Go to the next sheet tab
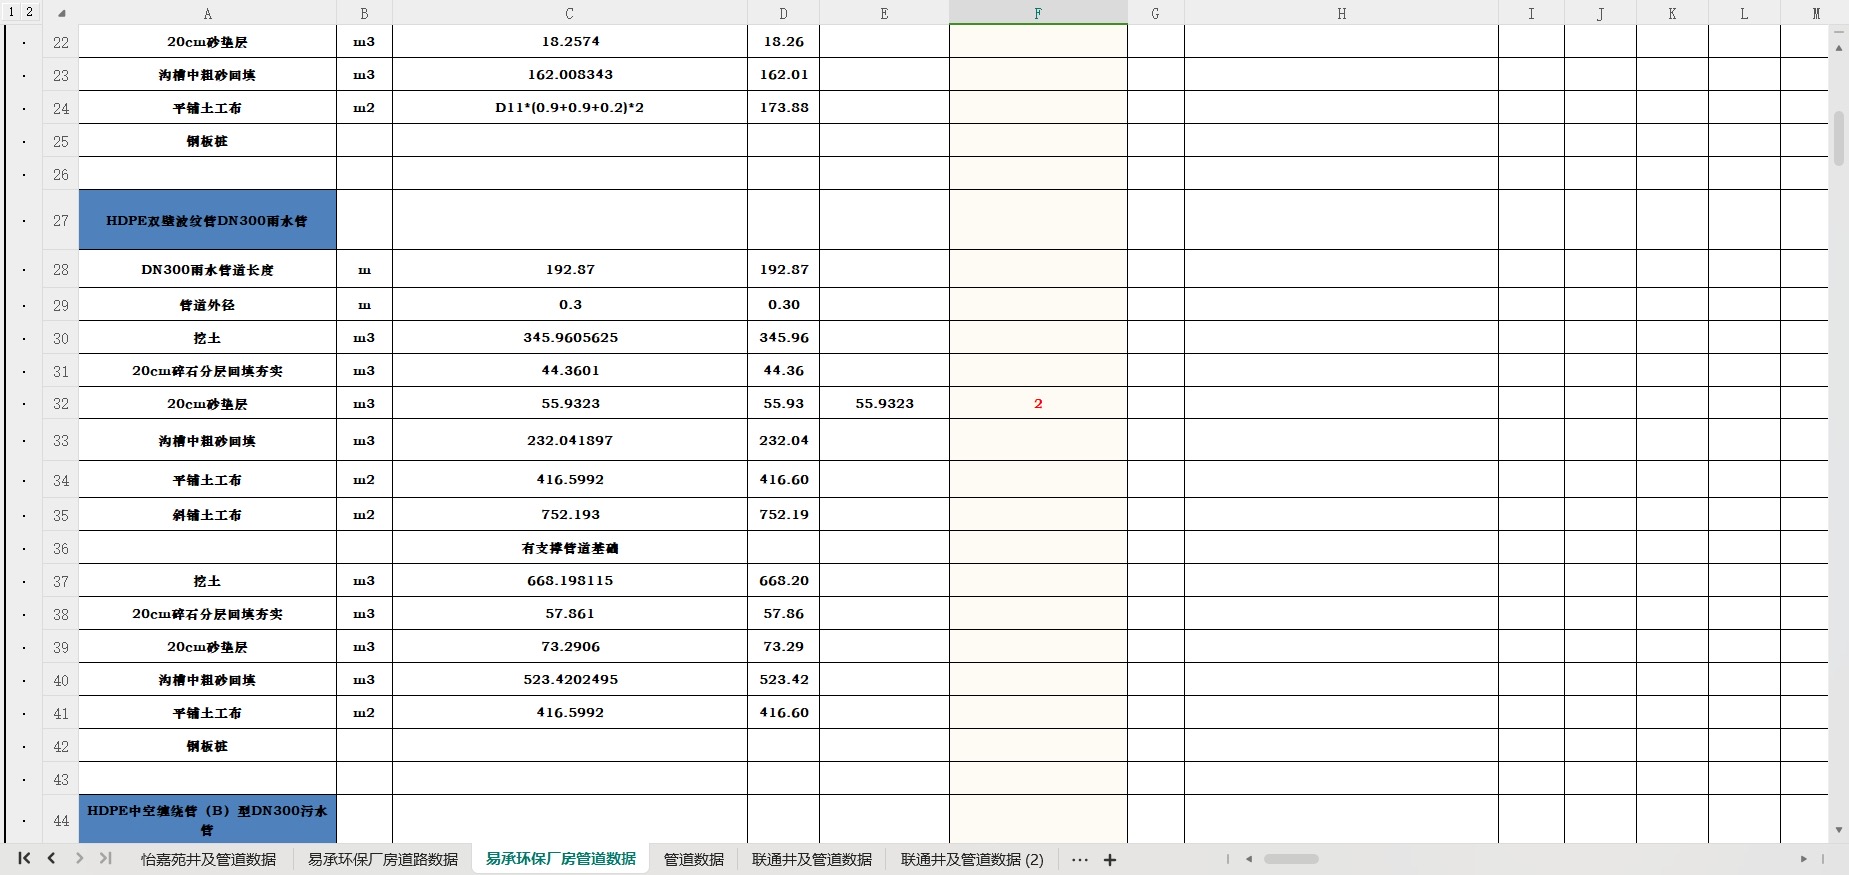 point(79,859)
